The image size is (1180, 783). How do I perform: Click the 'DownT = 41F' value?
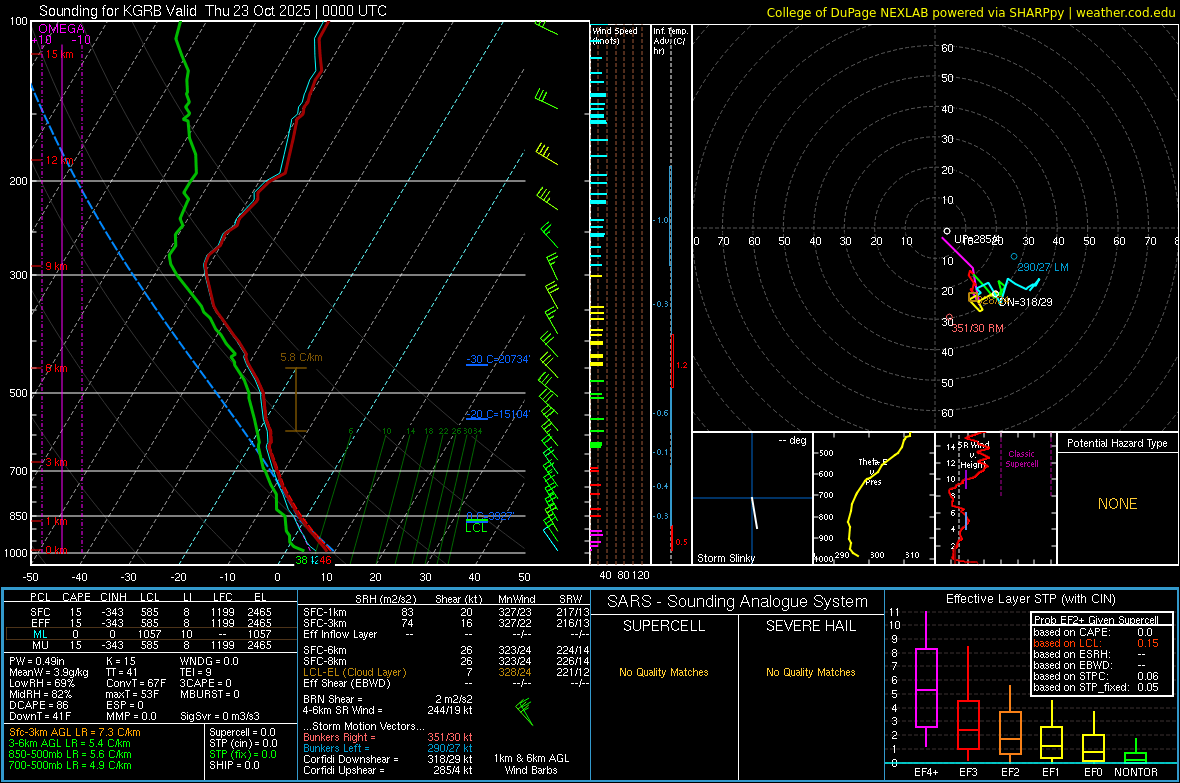pyautogui.click(x=39, y=716)
